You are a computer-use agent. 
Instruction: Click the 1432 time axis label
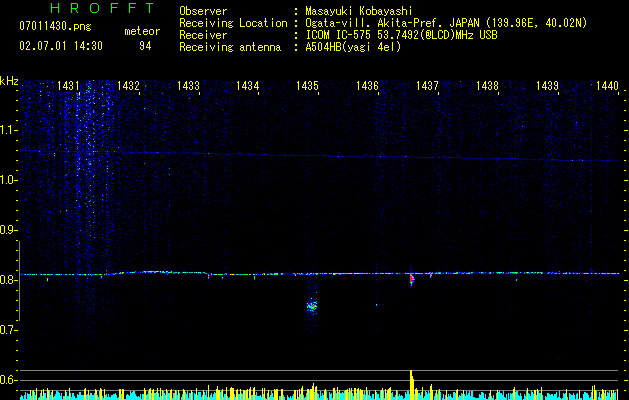[x=128, y=85]
